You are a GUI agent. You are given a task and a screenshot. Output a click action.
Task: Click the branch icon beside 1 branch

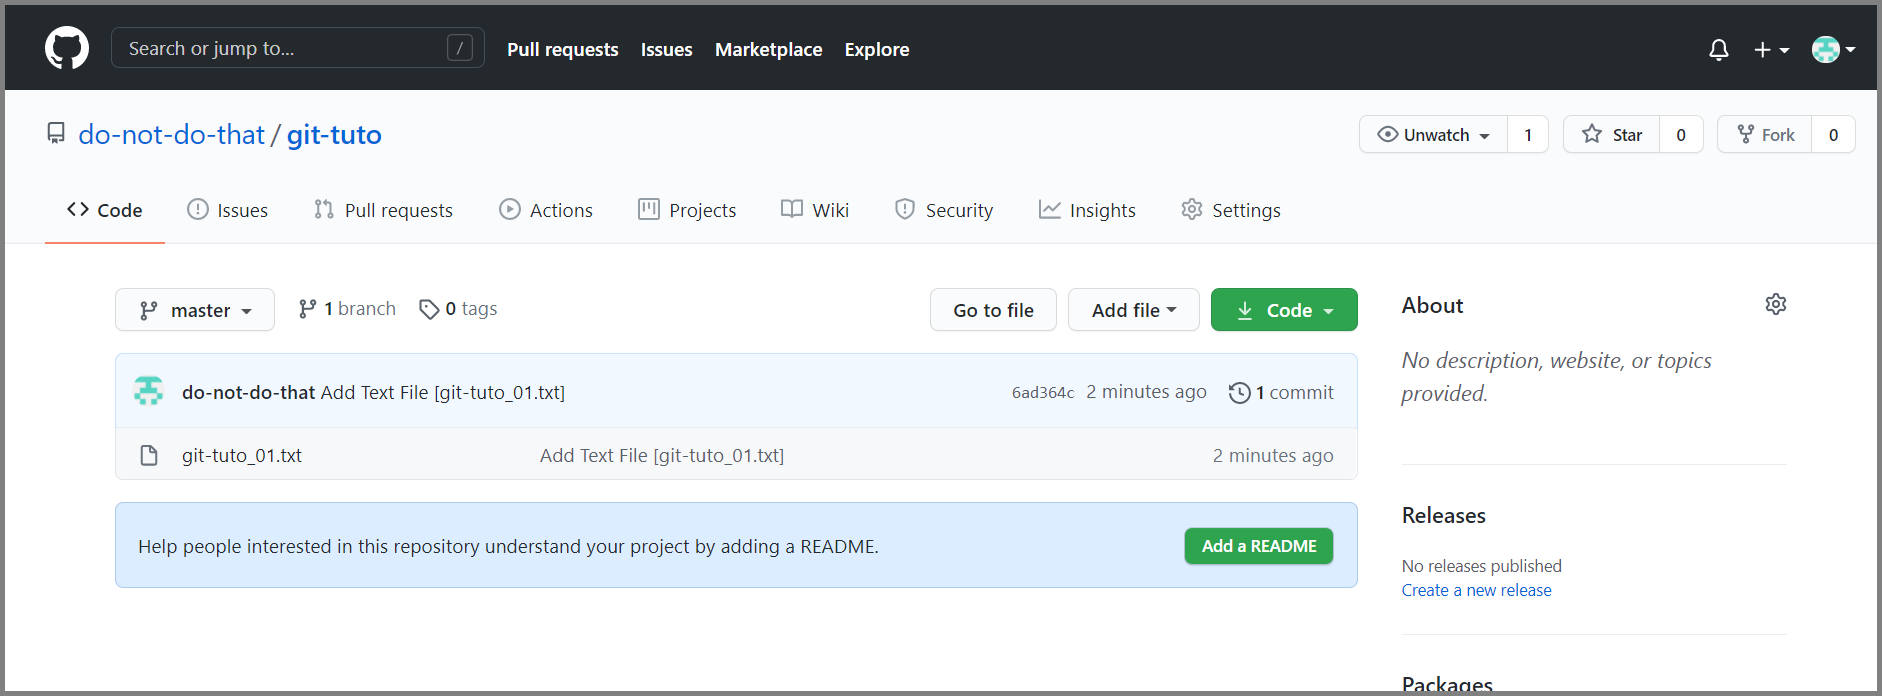307,309
